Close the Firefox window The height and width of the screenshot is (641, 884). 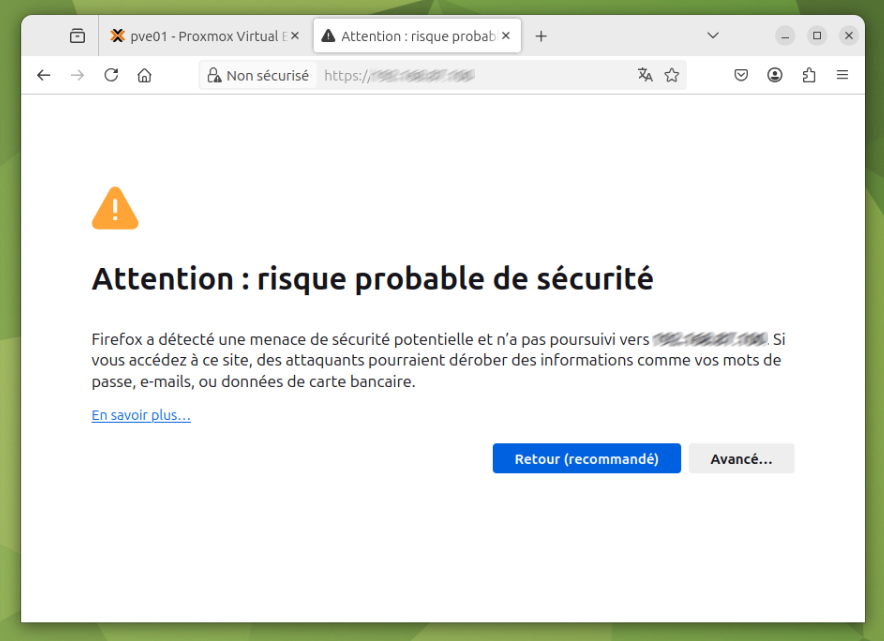tap(848, 36)
